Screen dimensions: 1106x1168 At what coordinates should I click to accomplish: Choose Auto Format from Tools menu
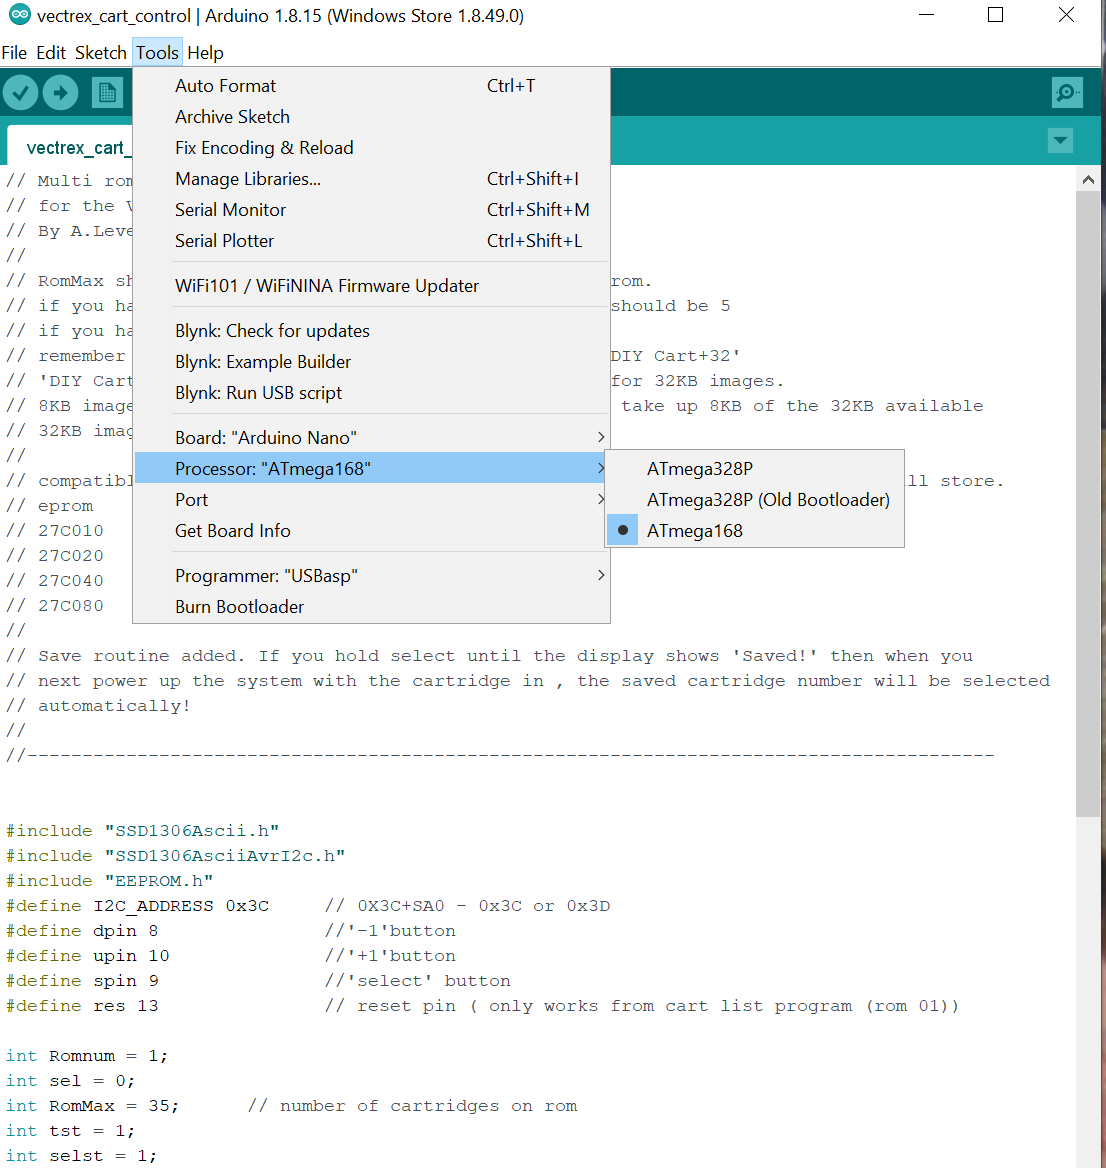point(372,86)
